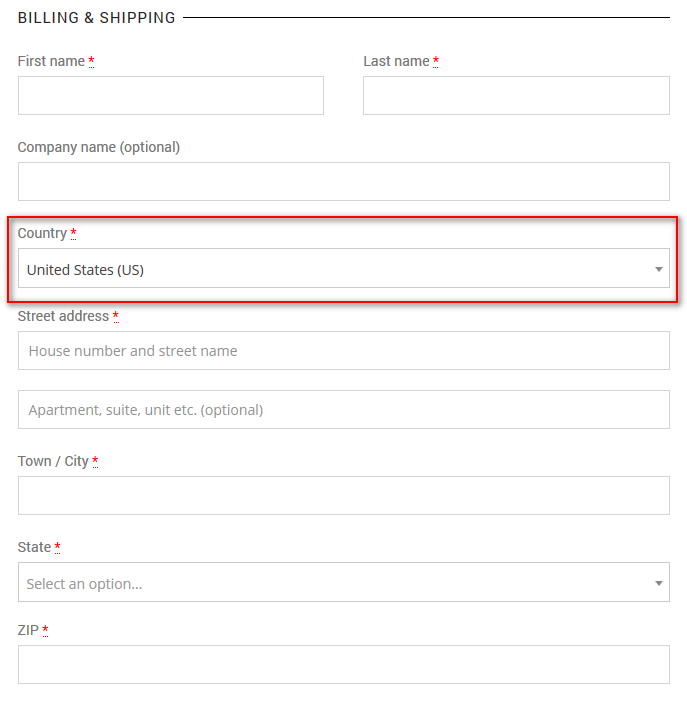
Task: Focus the Apartment, suite, unit field
Action: pyautogui.click(x=343, y=410)
